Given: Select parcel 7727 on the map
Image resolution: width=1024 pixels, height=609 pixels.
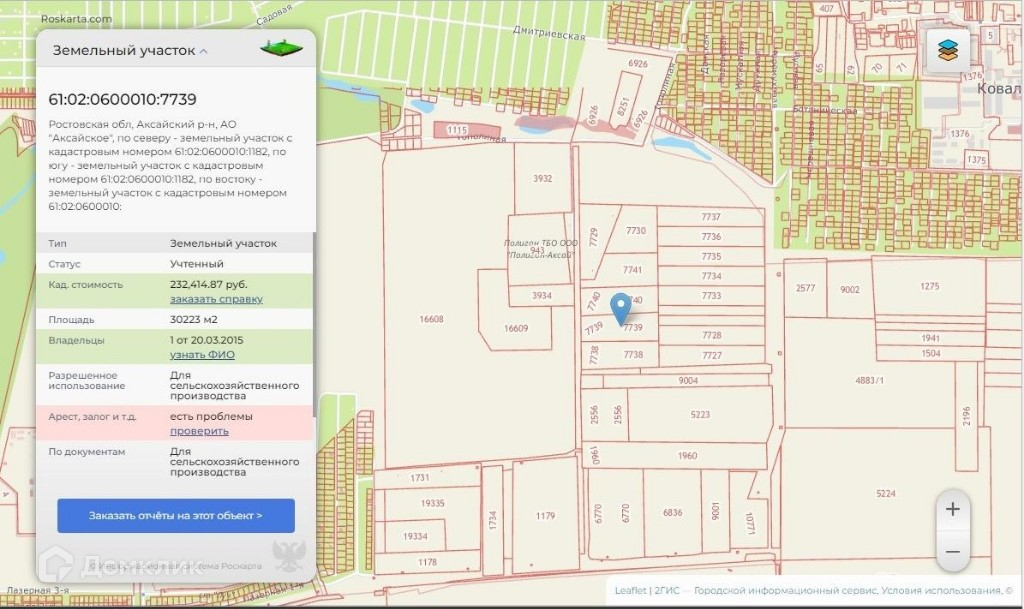Looking at the screenshot, I should click(x=712, y=356).
